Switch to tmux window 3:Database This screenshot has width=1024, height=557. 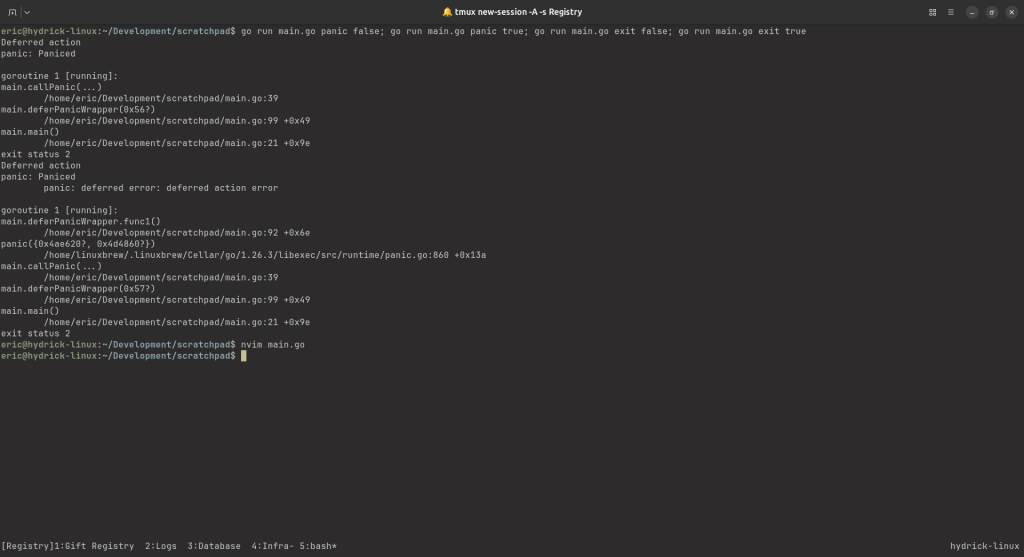click(214, 546)
